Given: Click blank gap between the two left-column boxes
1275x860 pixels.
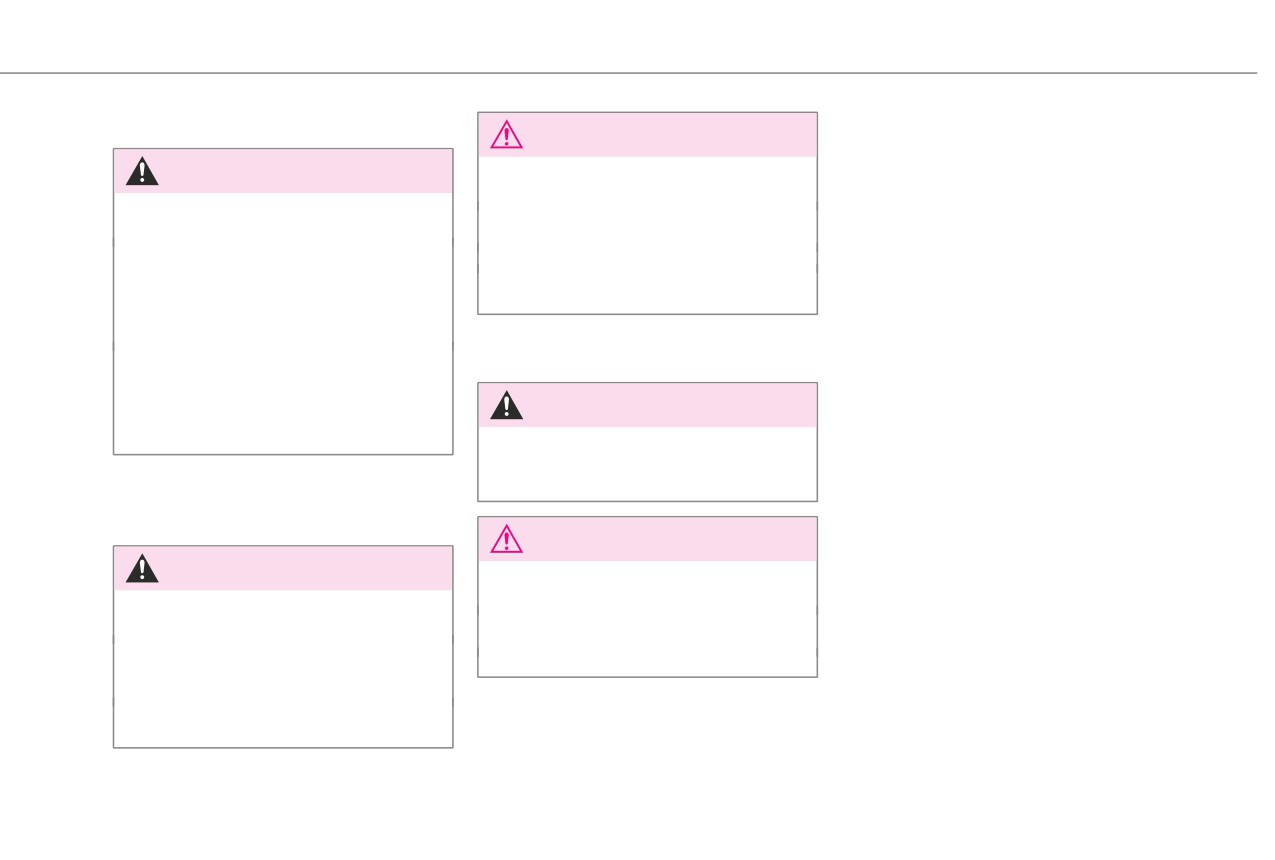Looking at the screenshot, I should (283, 500).
